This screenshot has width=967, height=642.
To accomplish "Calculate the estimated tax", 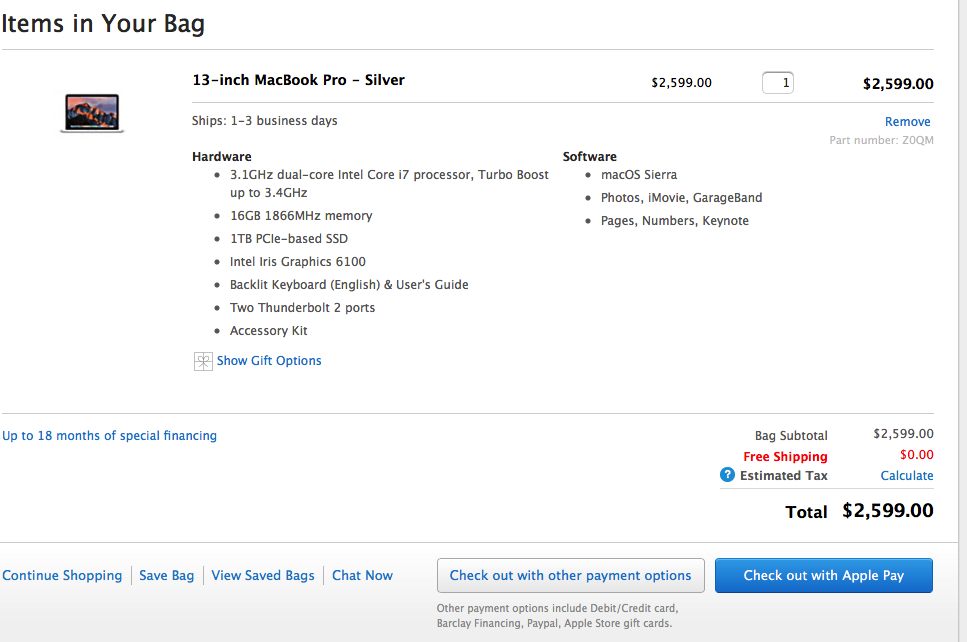I will click(x=907, y=475).
